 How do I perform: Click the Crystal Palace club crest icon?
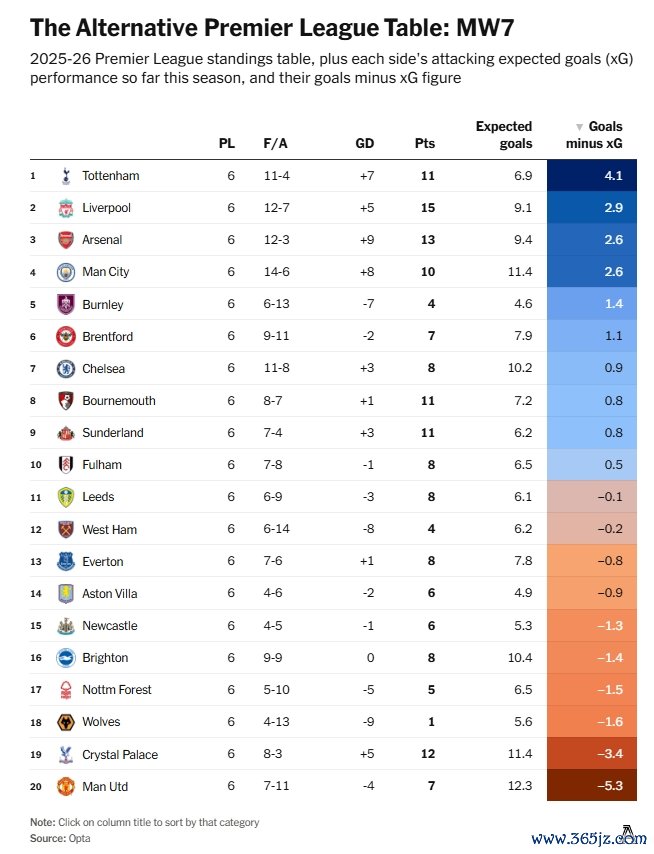pyautogui.click(x=66, y=755)
